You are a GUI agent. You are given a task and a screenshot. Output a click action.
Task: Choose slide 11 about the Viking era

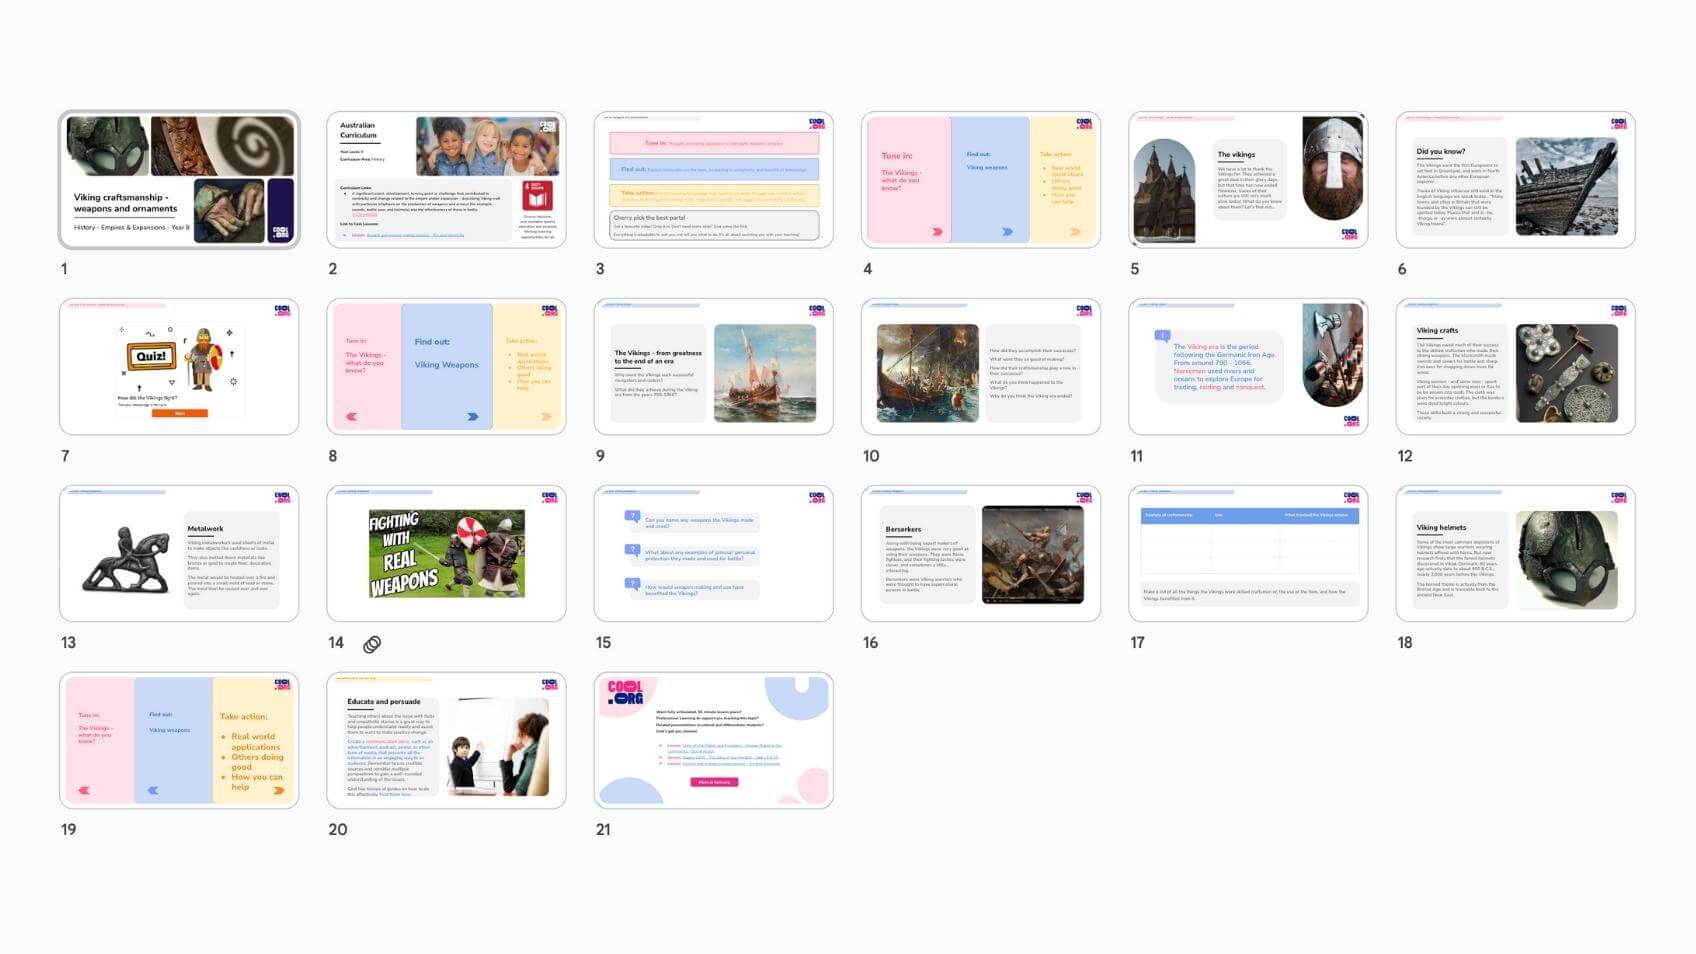(x=1248, y=367)
